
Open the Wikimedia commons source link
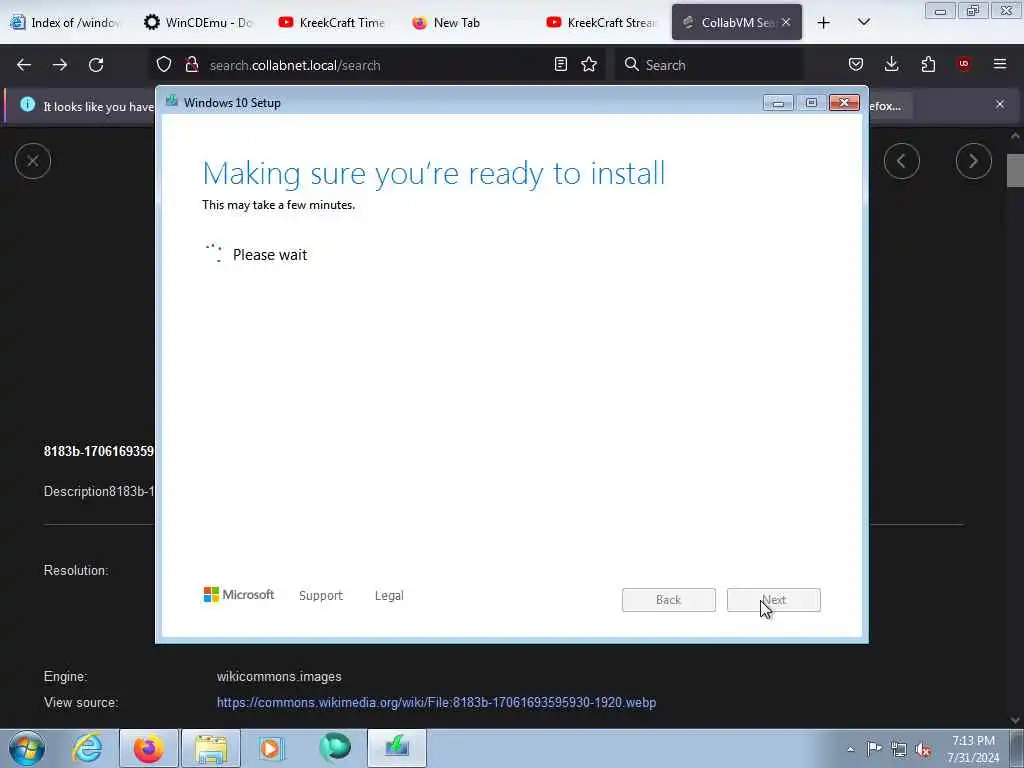click(436, 703)
